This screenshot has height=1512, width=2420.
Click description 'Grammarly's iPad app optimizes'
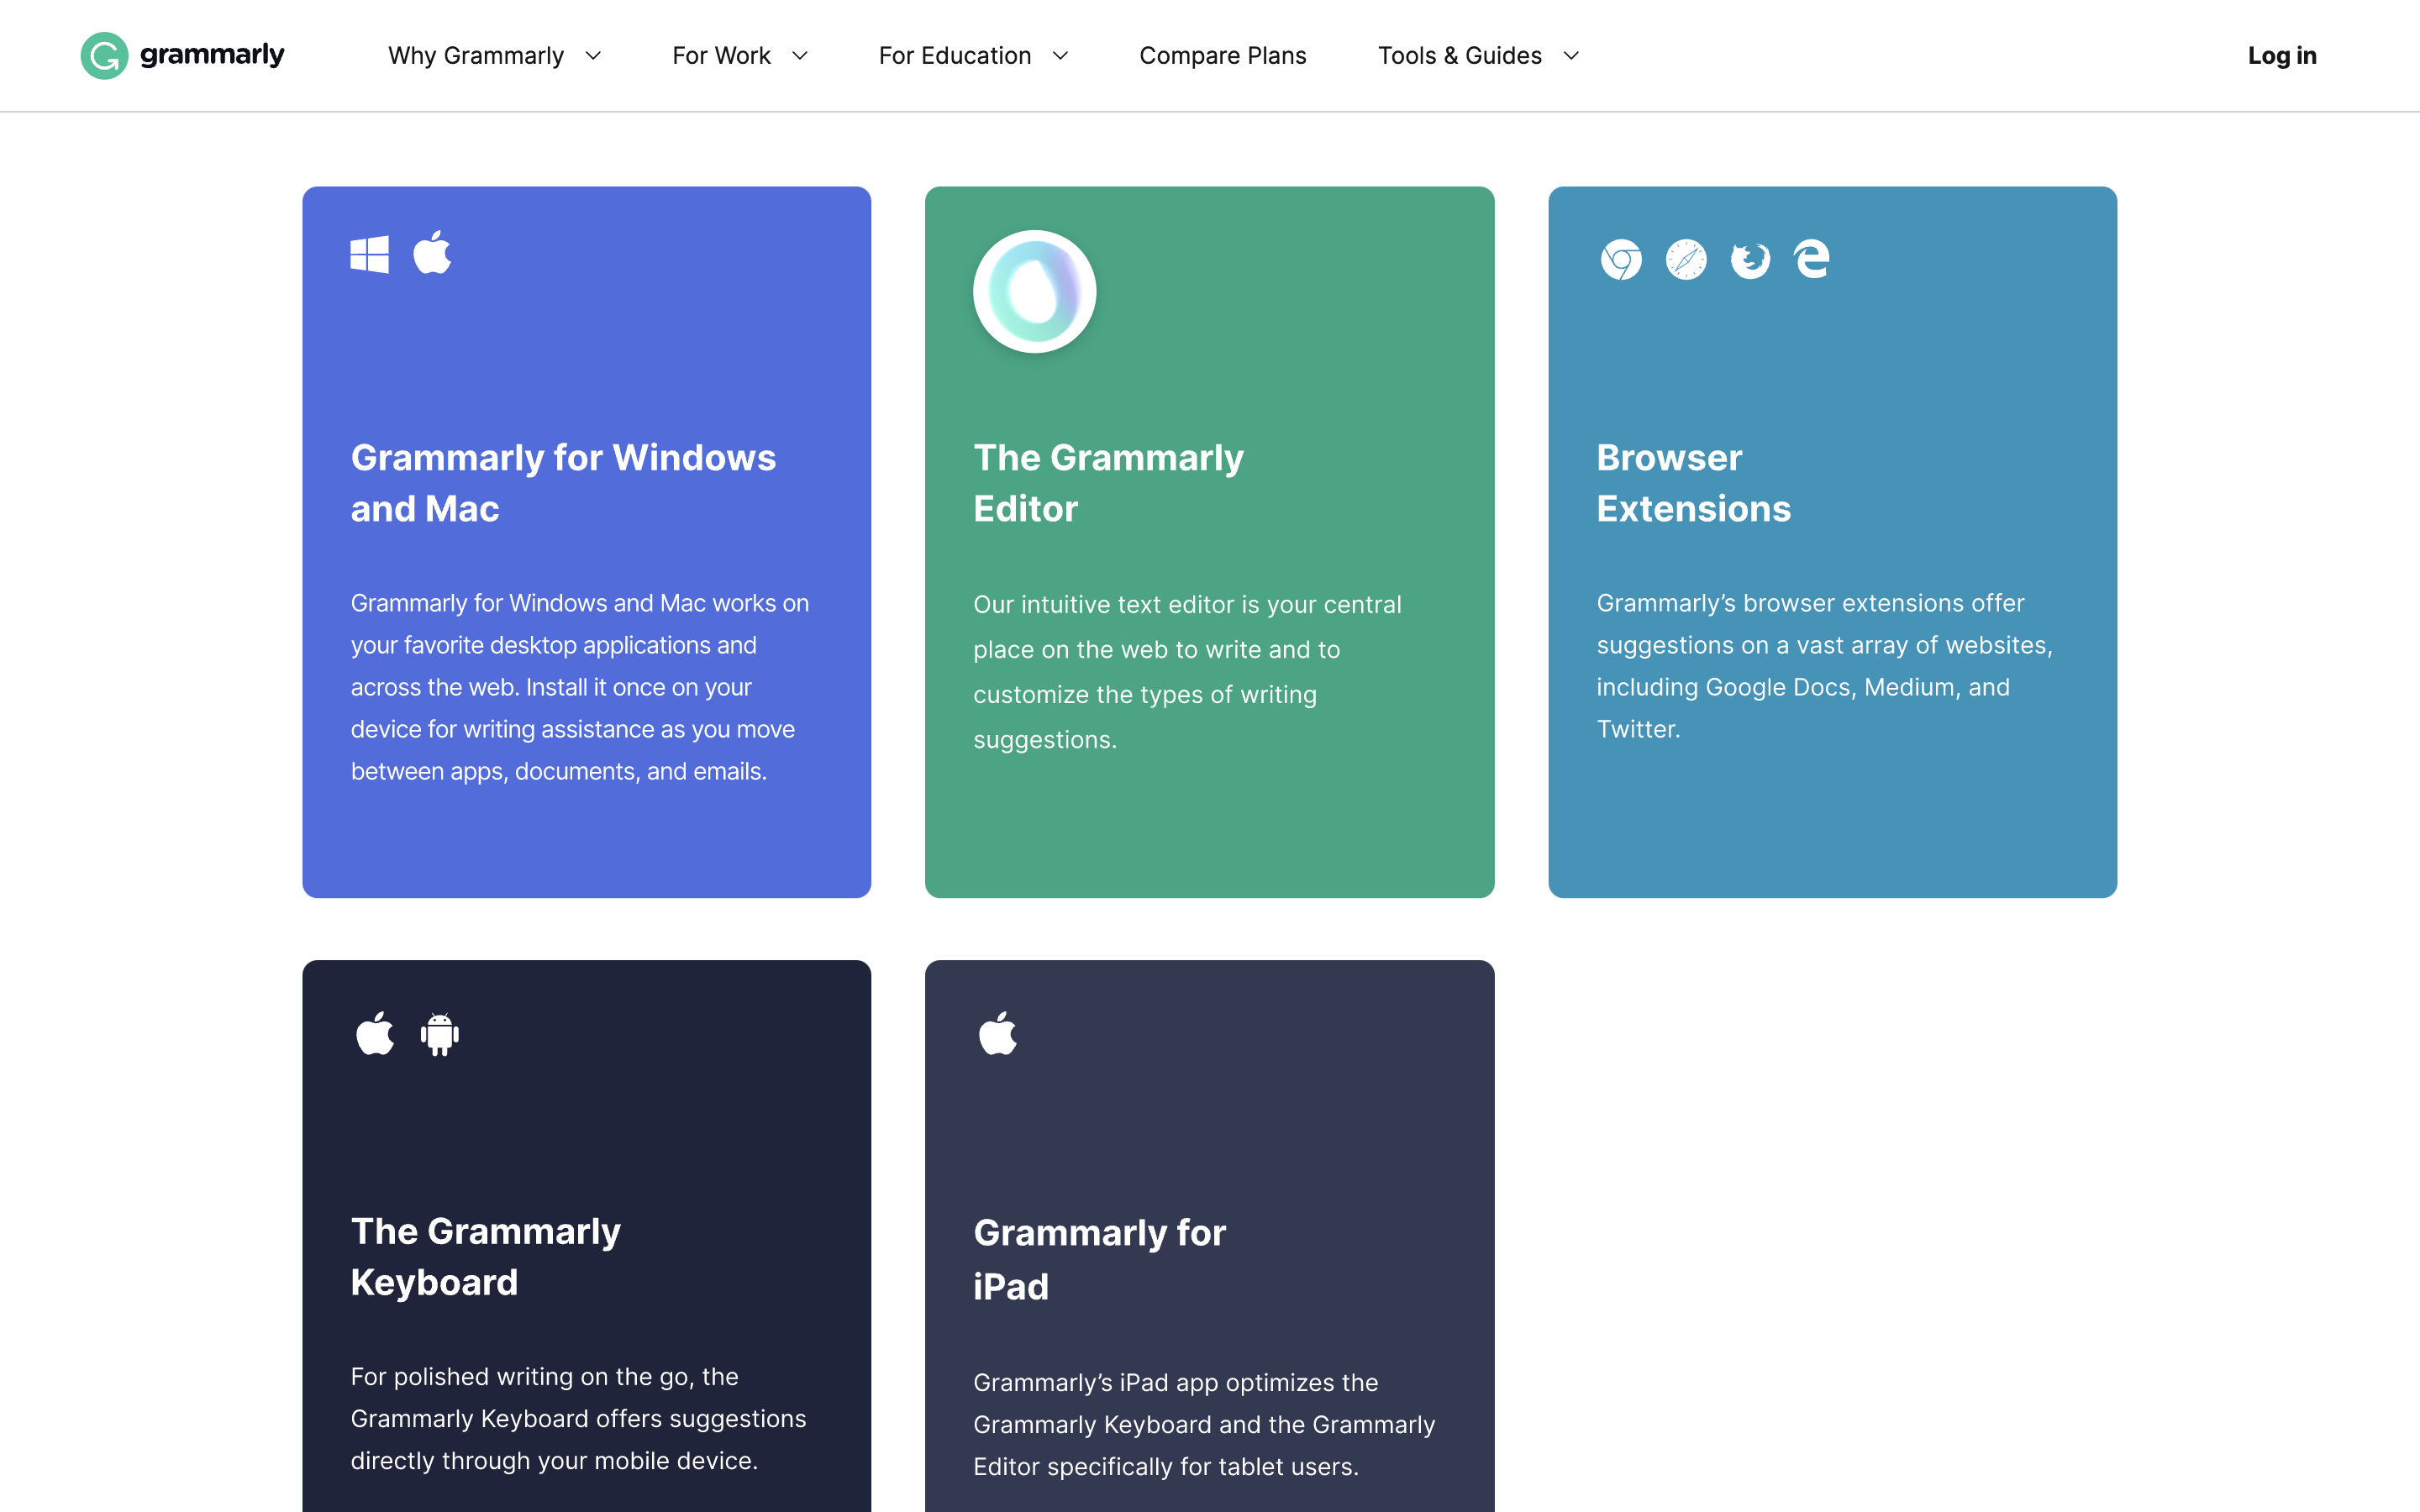(x=1204, y=1424)
